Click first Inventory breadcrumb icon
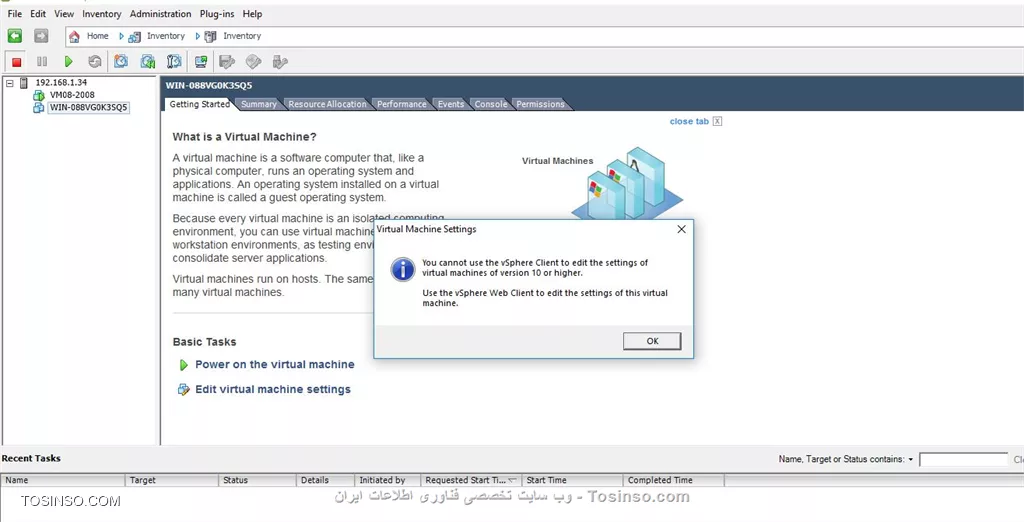1024x522 pixels. tap(135, 37)
